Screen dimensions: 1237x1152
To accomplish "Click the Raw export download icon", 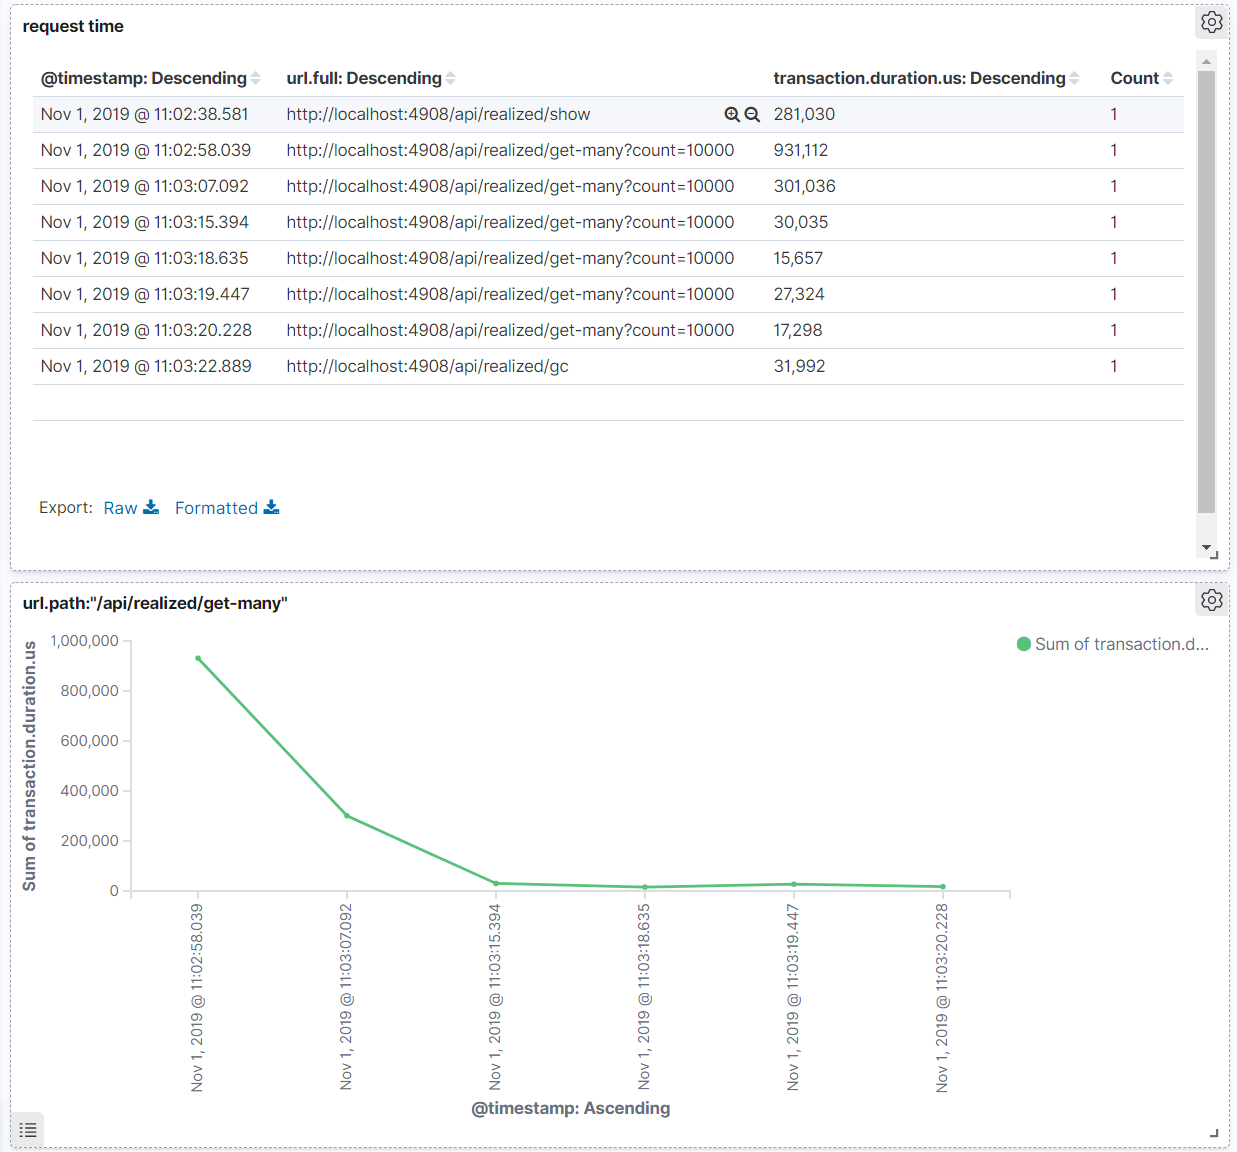I will (x=151, y=508).
